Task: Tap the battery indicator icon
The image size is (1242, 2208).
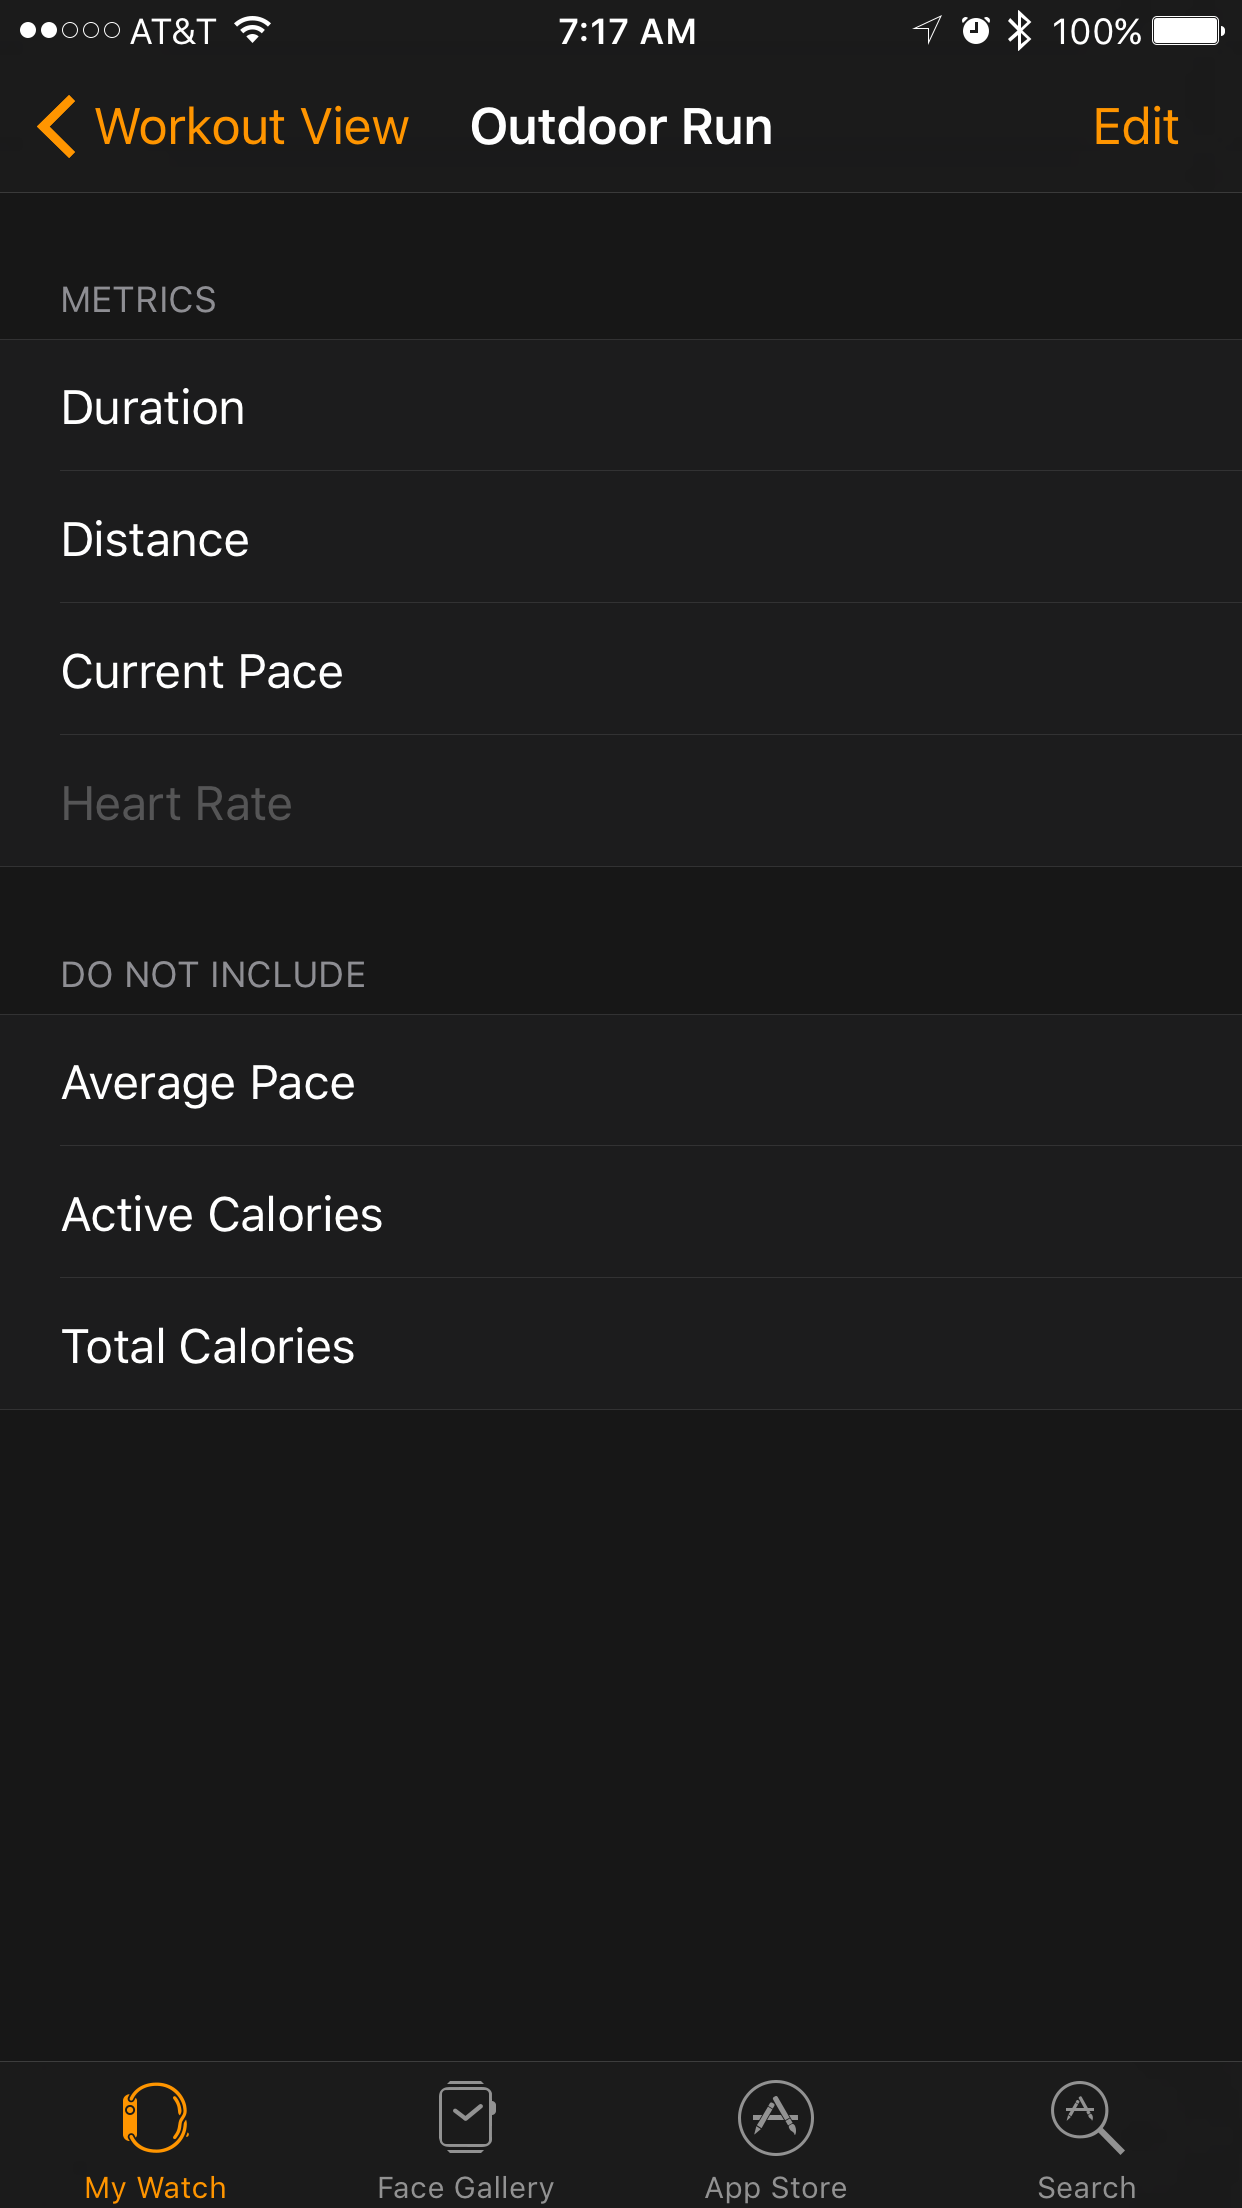Action: (x=1188, y=31)
